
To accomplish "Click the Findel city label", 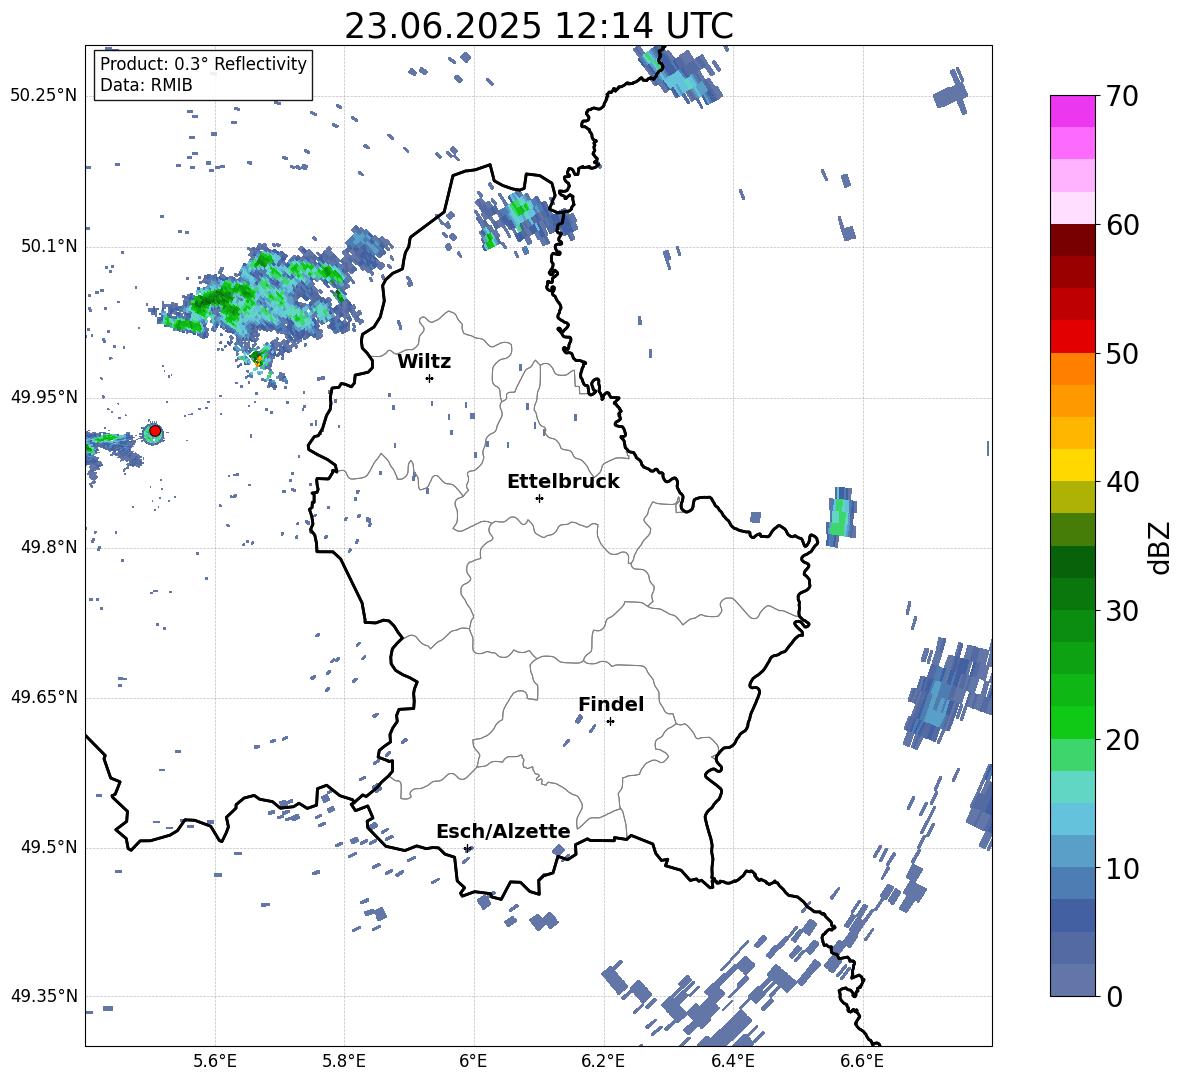I will point(611,704).
